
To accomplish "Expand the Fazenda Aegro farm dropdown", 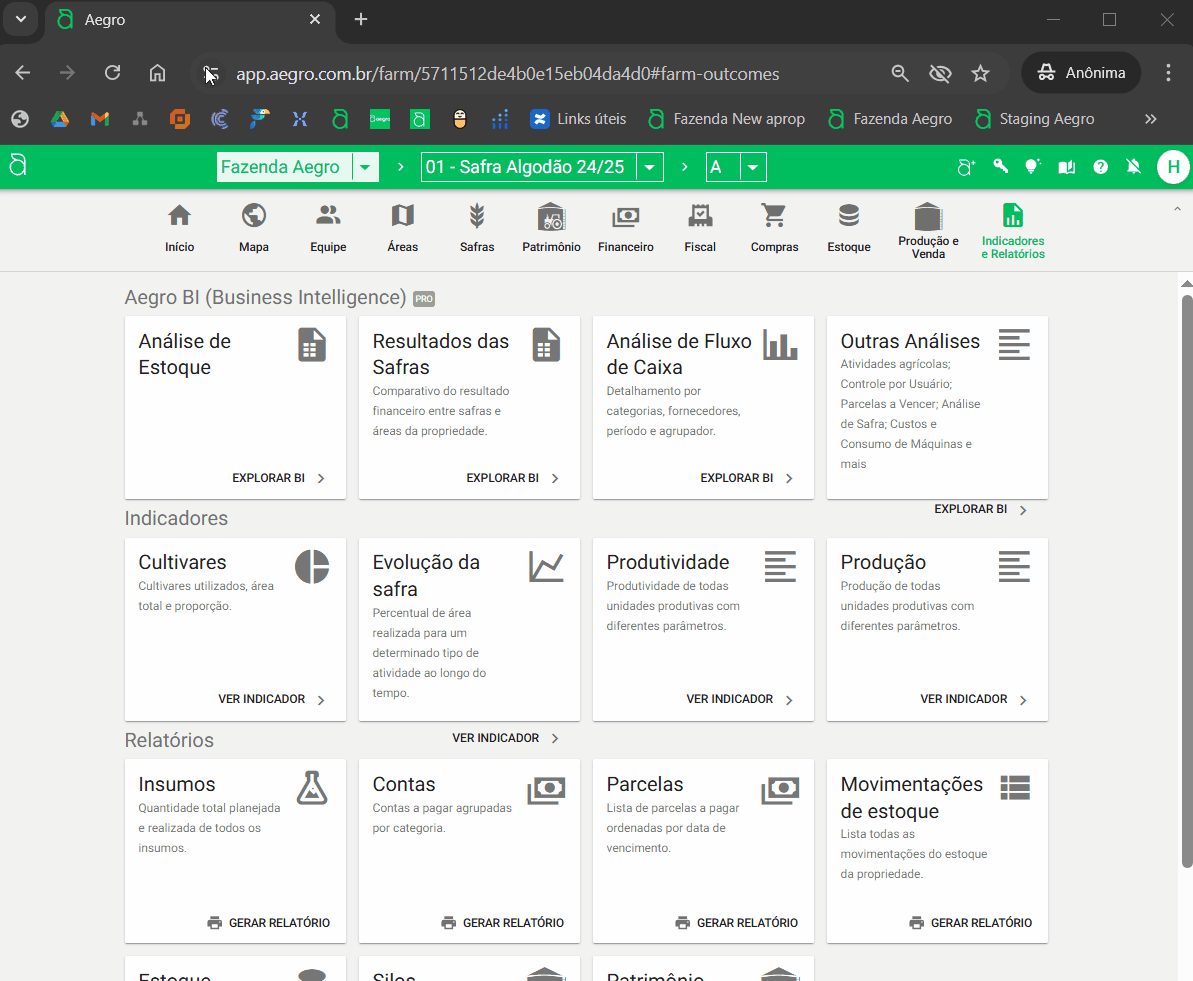I will (367, 167).
